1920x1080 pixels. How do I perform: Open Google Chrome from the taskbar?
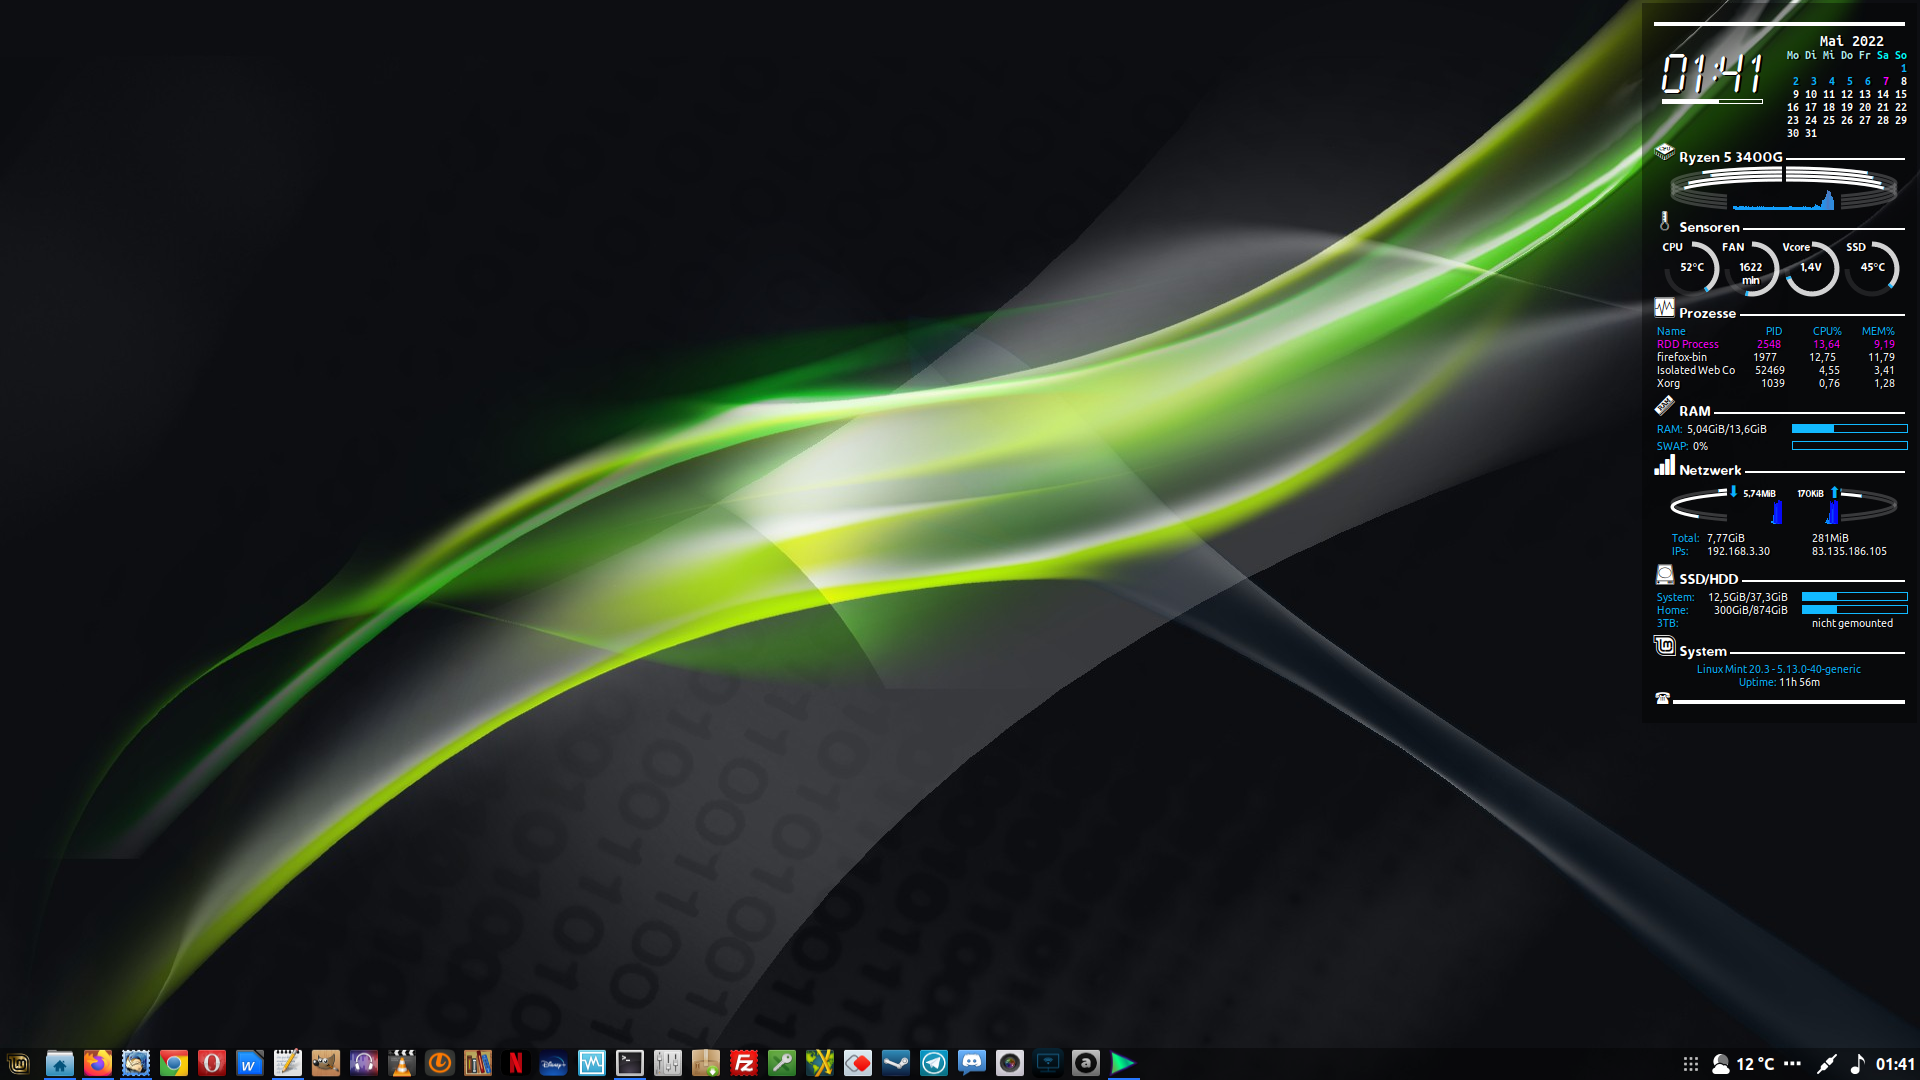[x=174, y=1063]
